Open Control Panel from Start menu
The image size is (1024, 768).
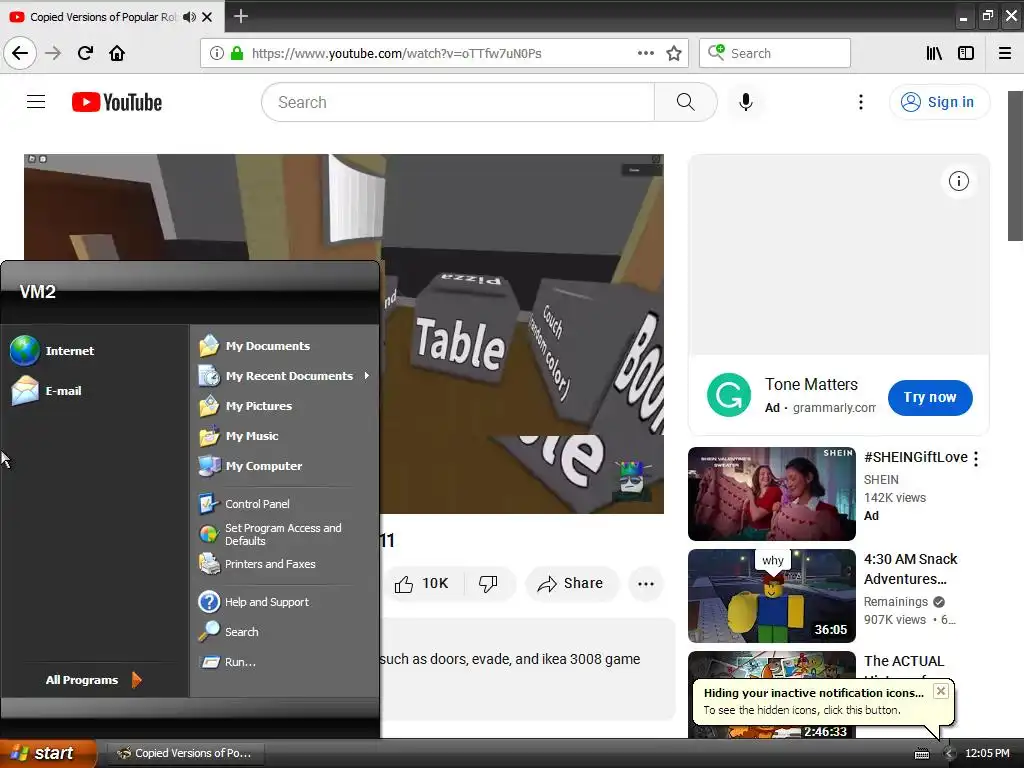[244, 504]
